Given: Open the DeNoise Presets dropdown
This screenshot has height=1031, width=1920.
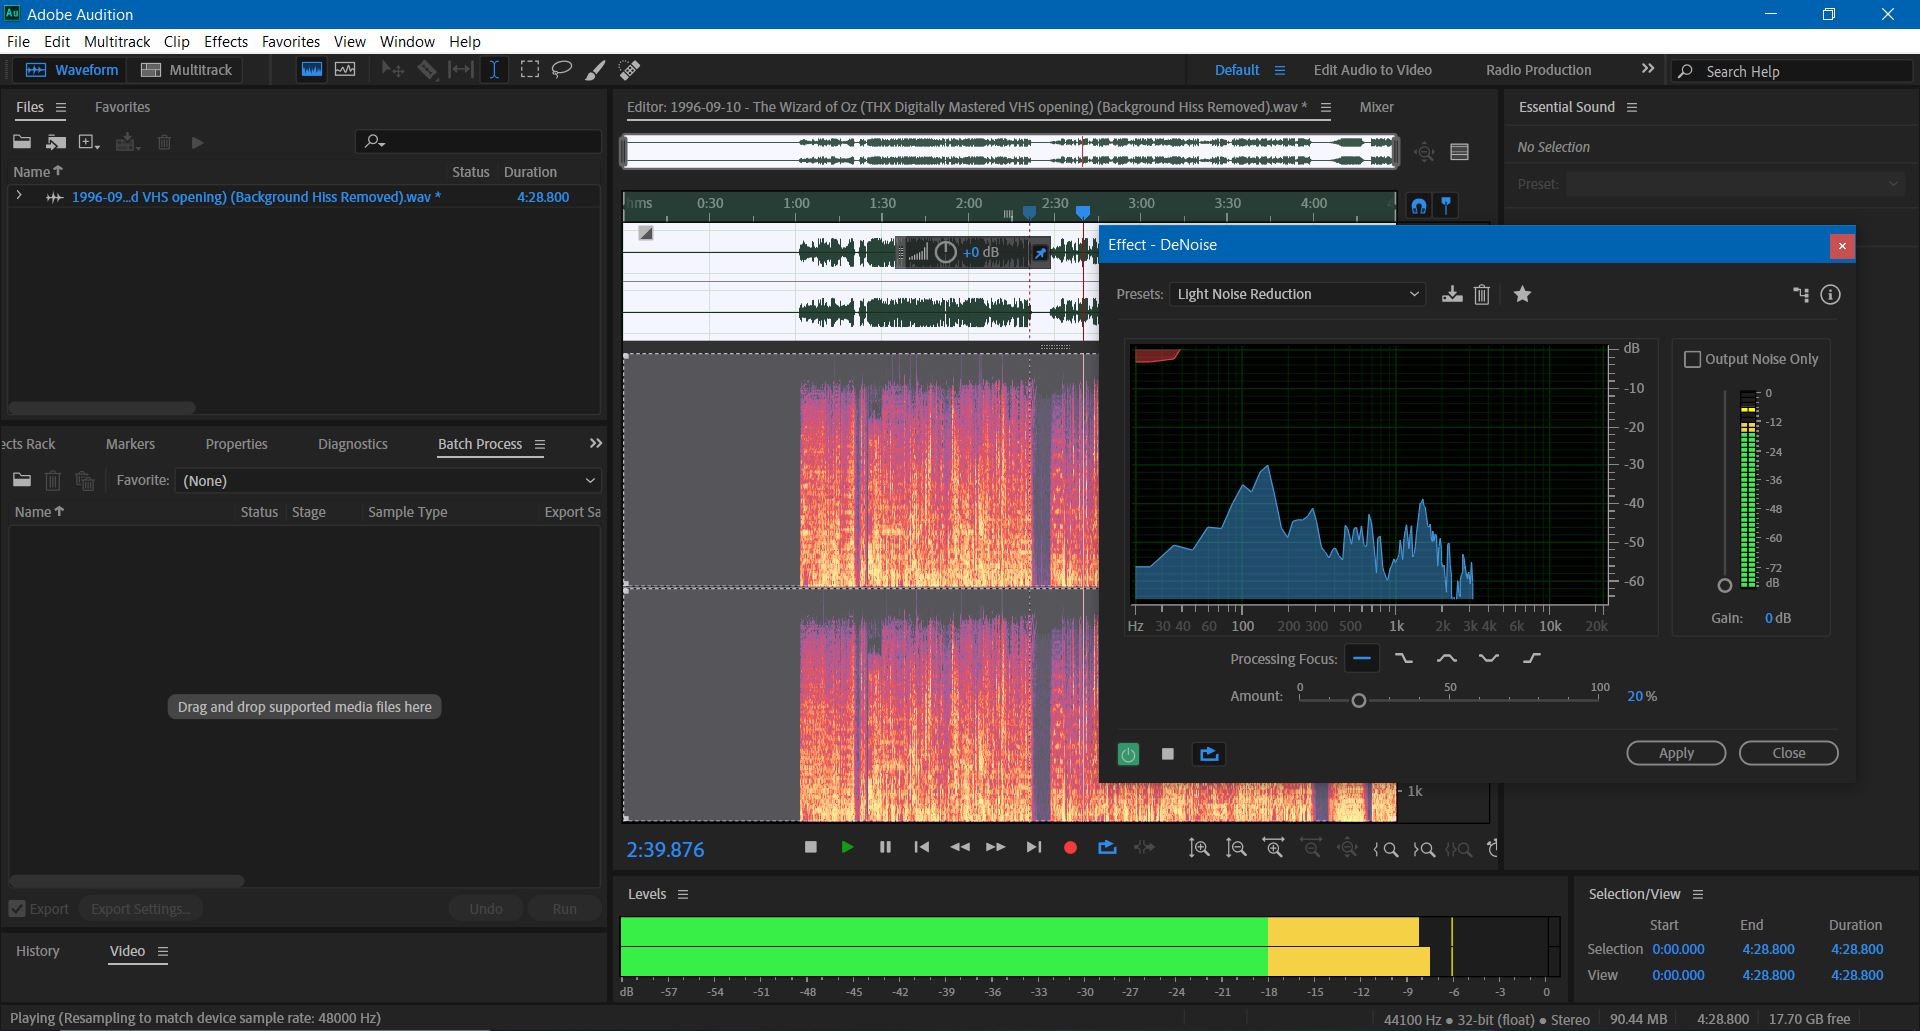Looking at the screenshot, I should [x=1297, y=294].
